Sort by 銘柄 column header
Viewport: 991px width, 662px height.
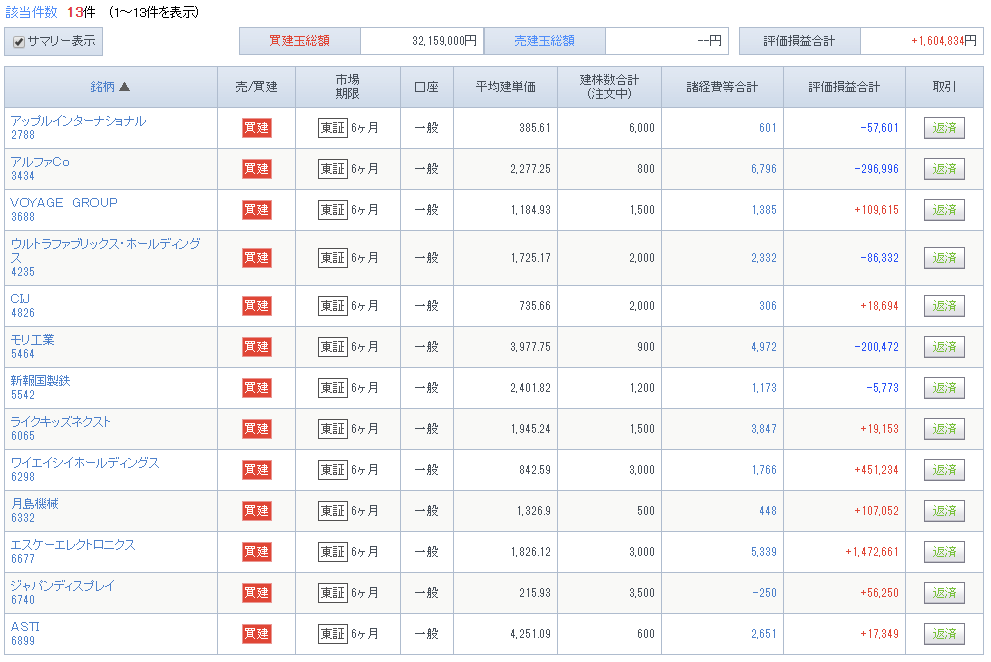point(110,87)
